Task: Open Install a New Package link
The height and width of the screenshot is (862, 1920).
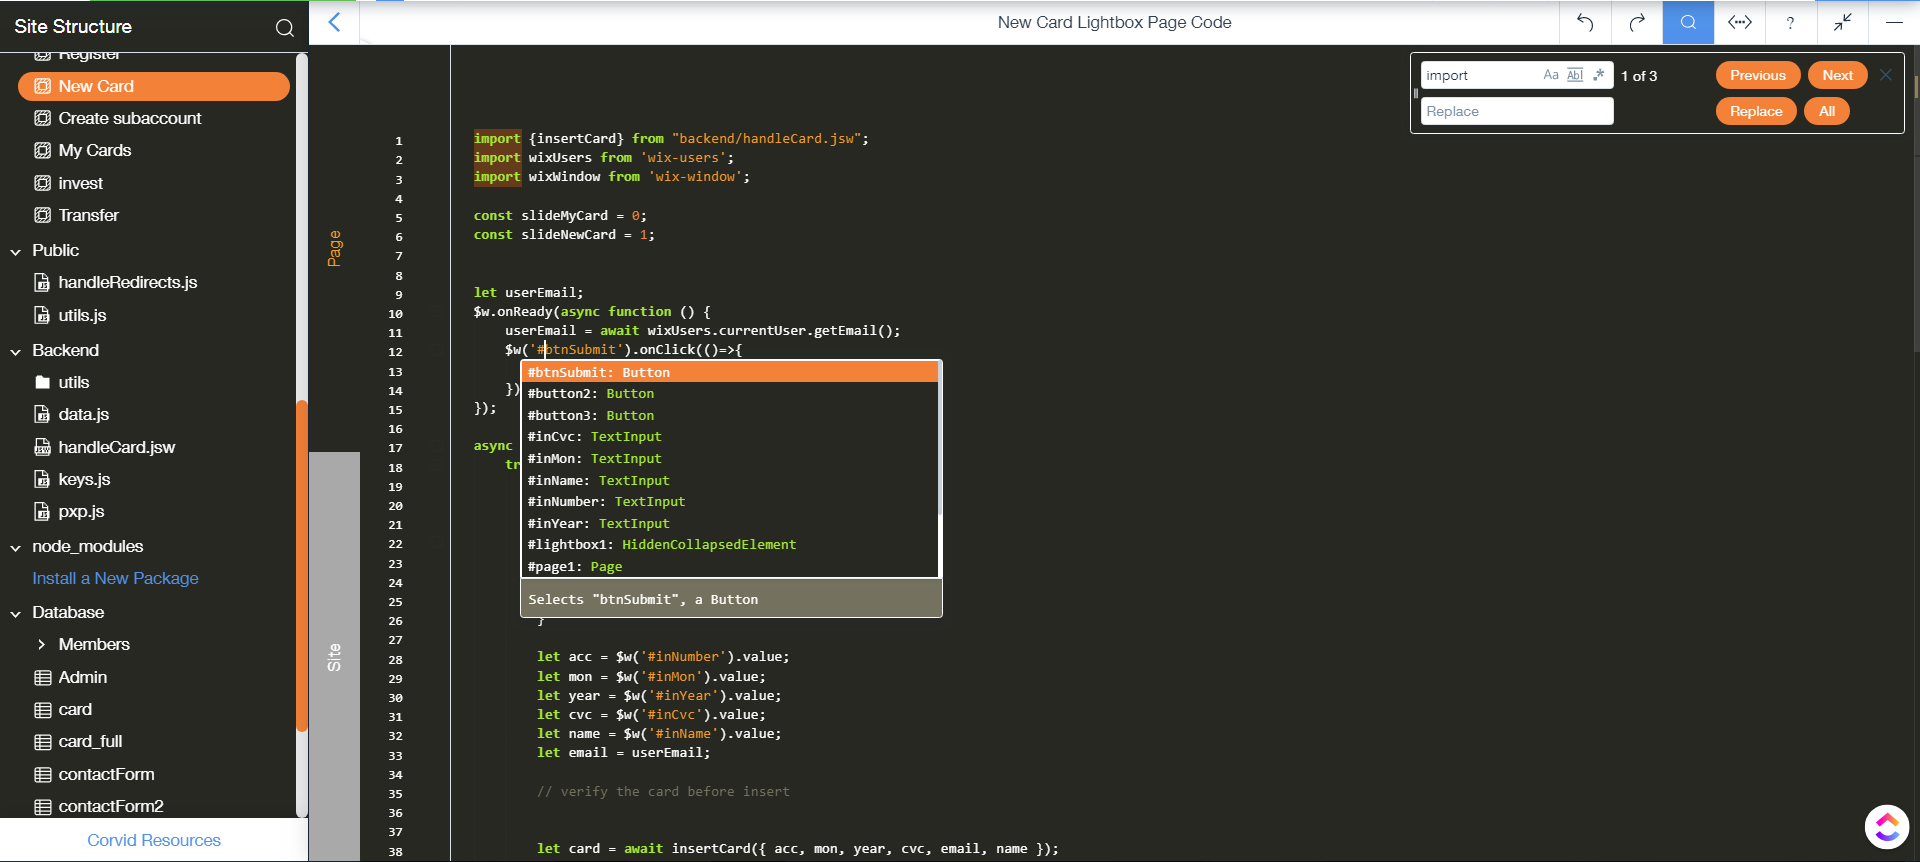Action: [115, 578]
